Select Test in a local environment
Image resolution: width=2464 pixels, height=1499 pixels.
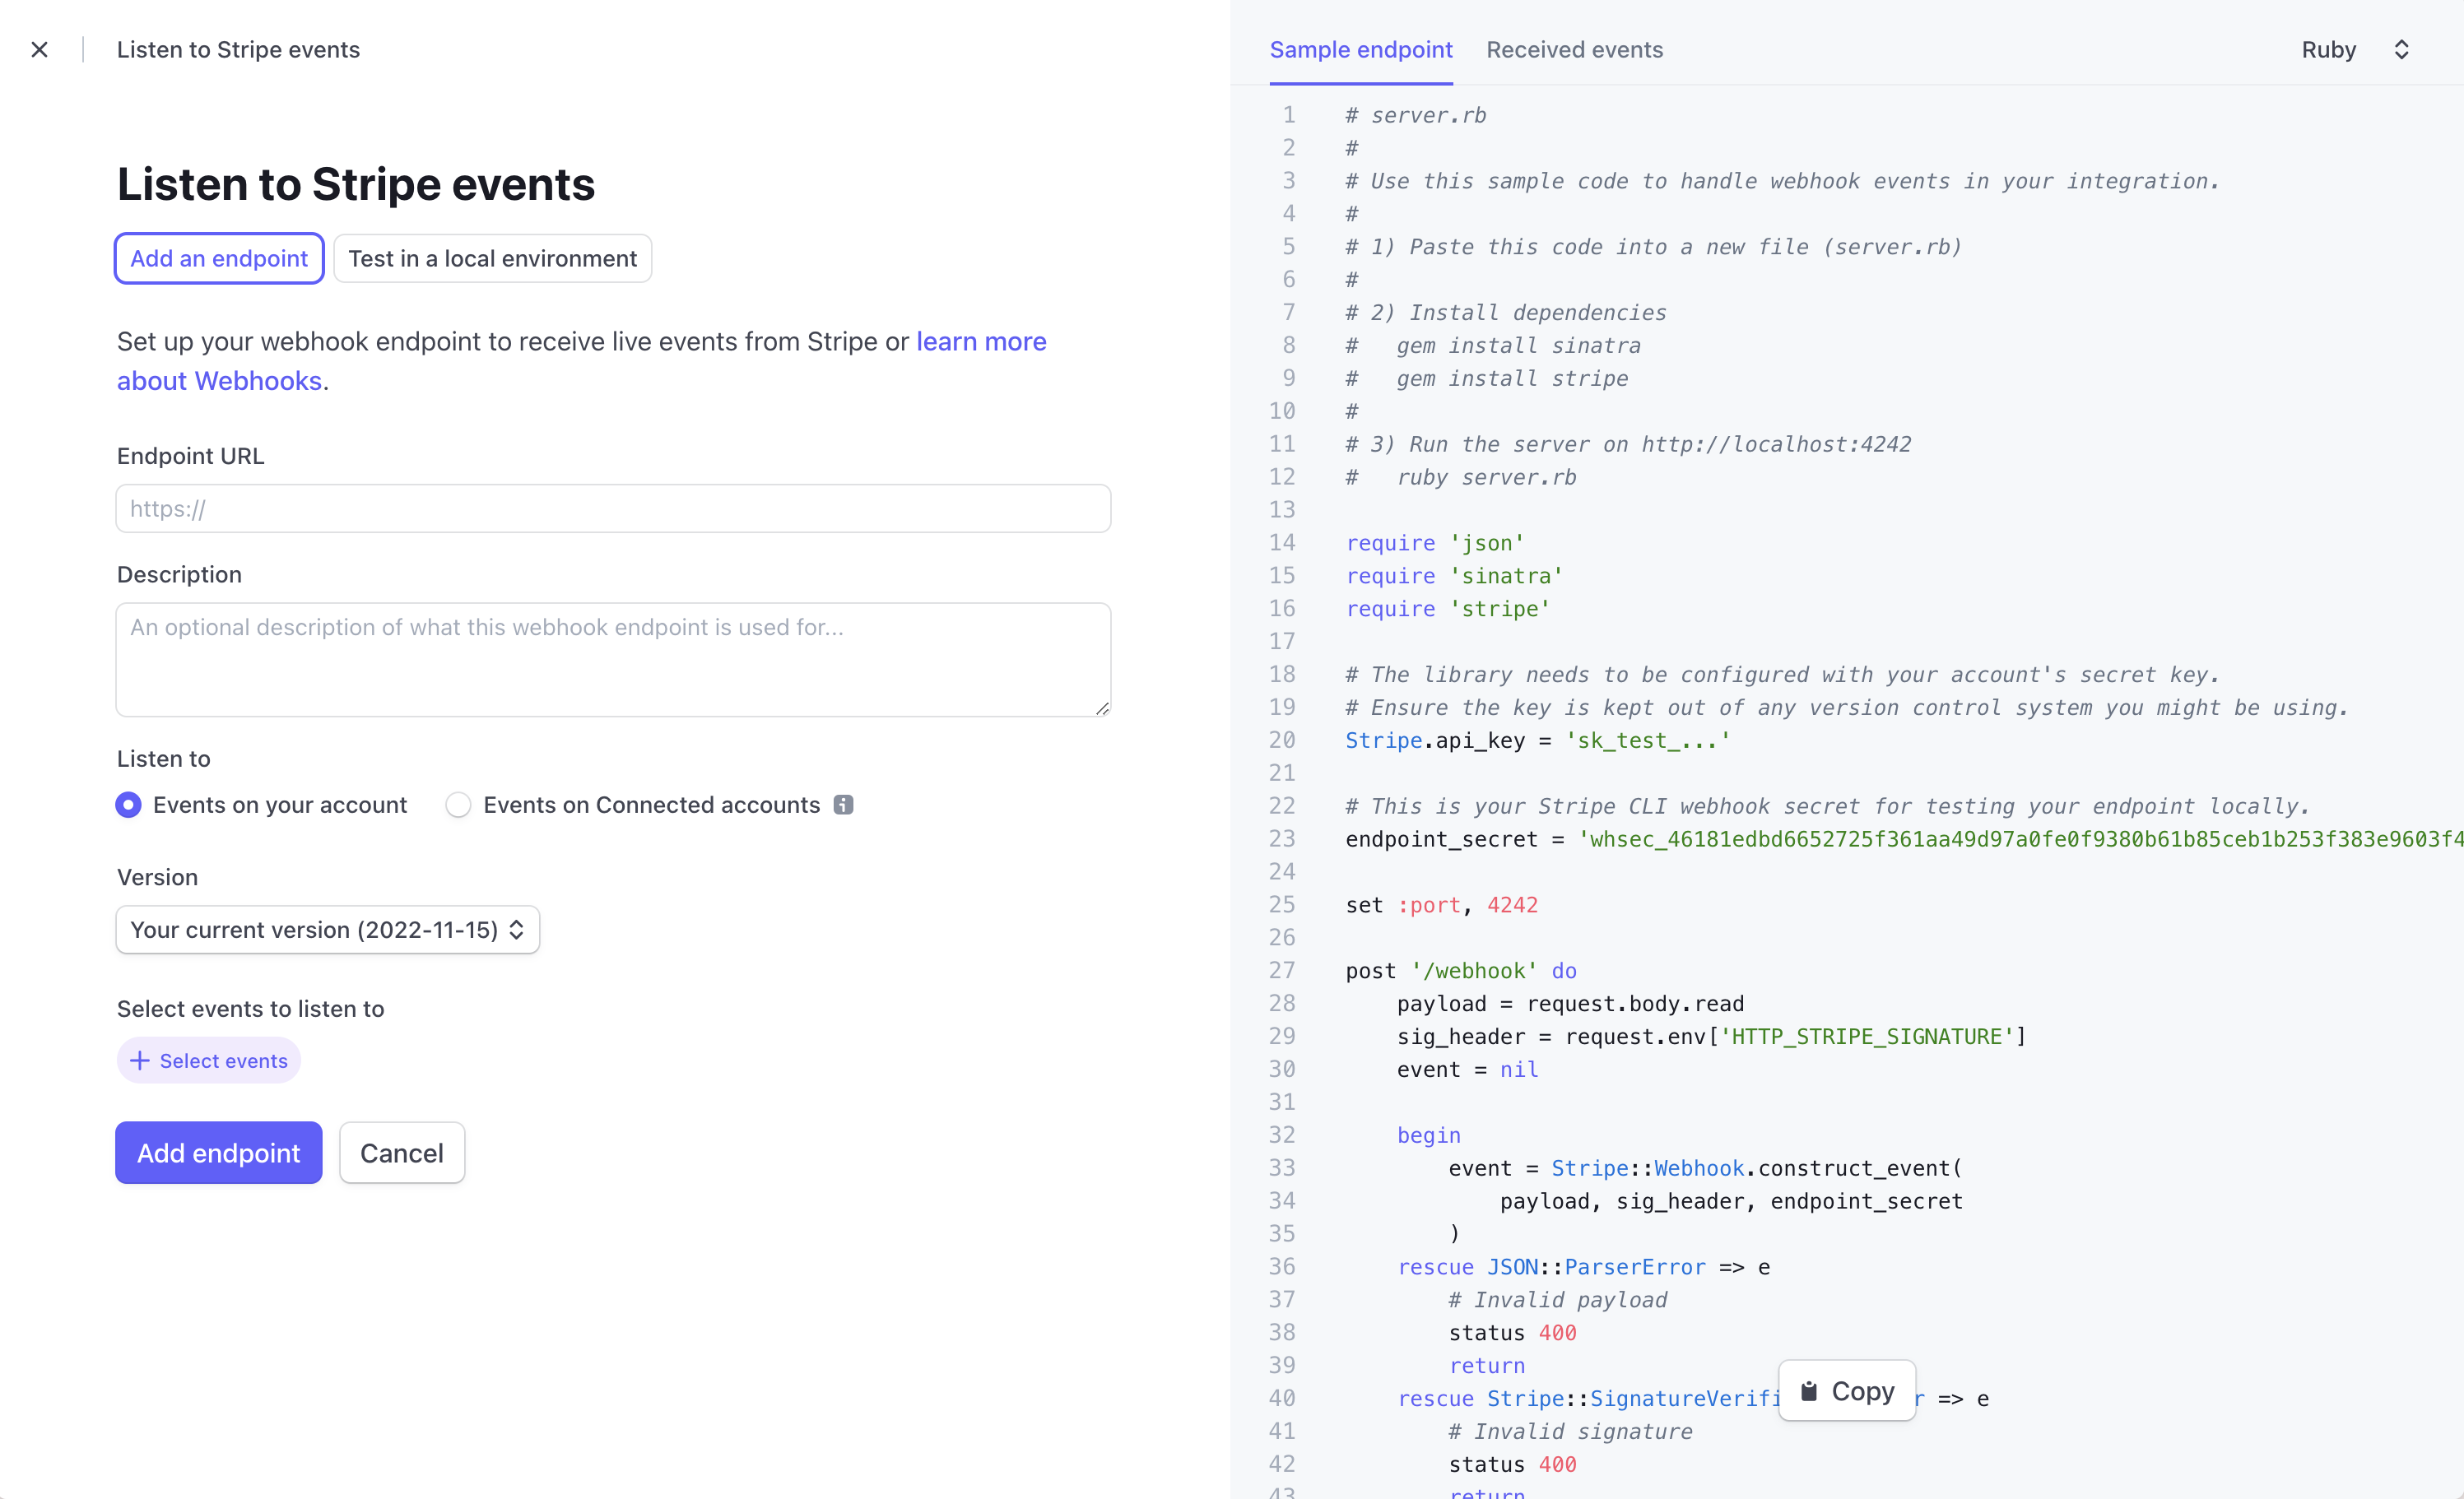click(492, 259)
